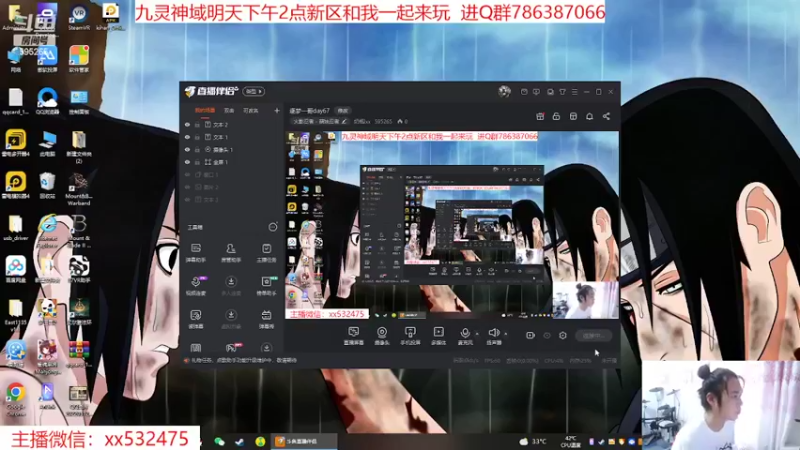The image size is (800, 450).
Task: Toggle the preview eye icon in bottom bar
Action: [547, 335]
